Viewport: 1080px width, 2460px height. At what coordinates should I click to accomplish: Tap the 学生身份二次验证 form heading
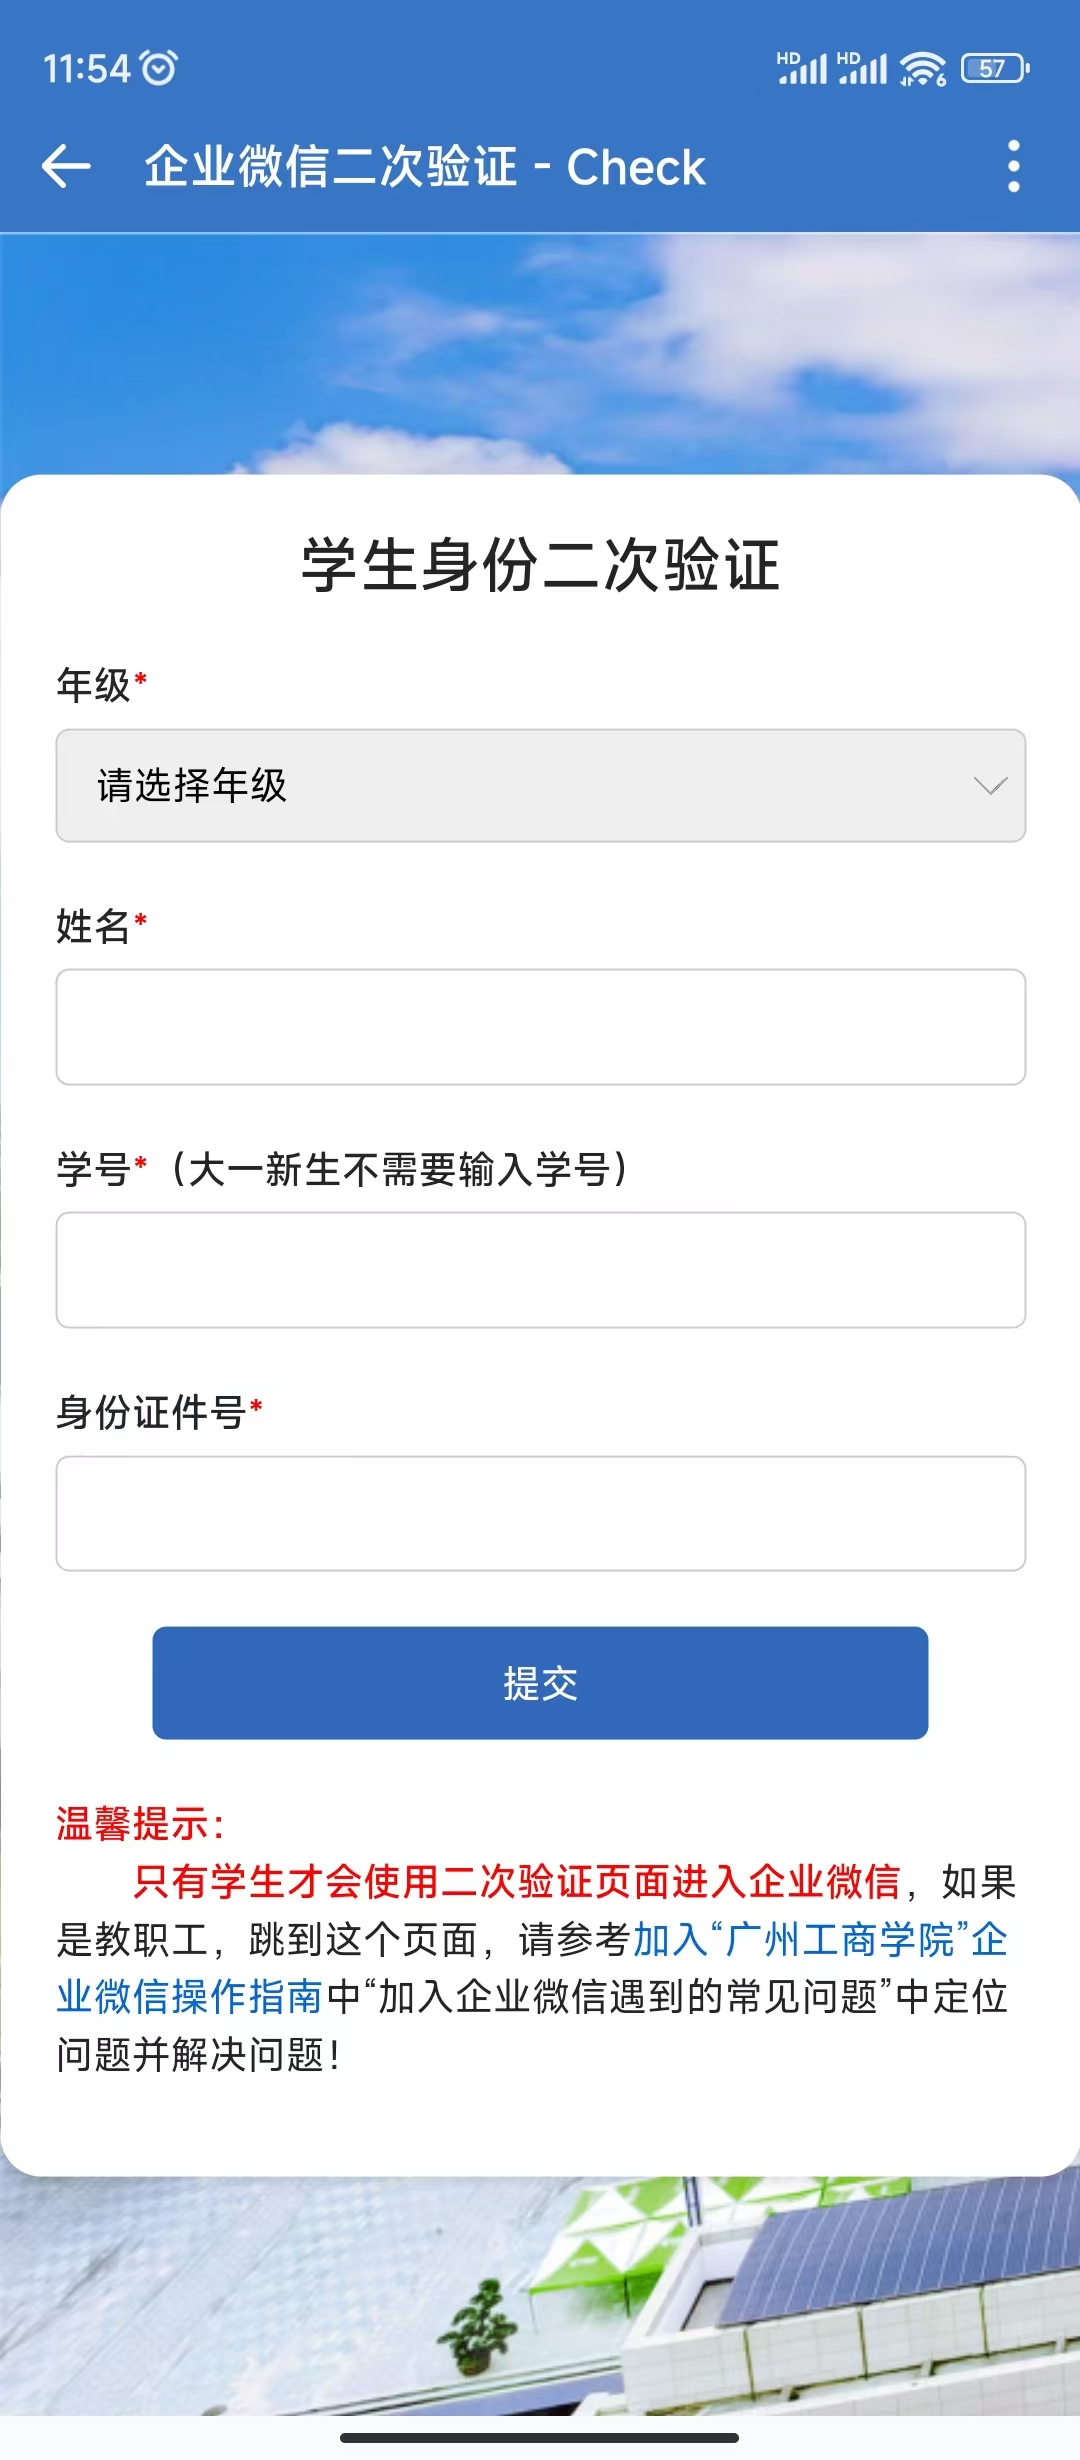pyautogui.click(x=540, y=565)
